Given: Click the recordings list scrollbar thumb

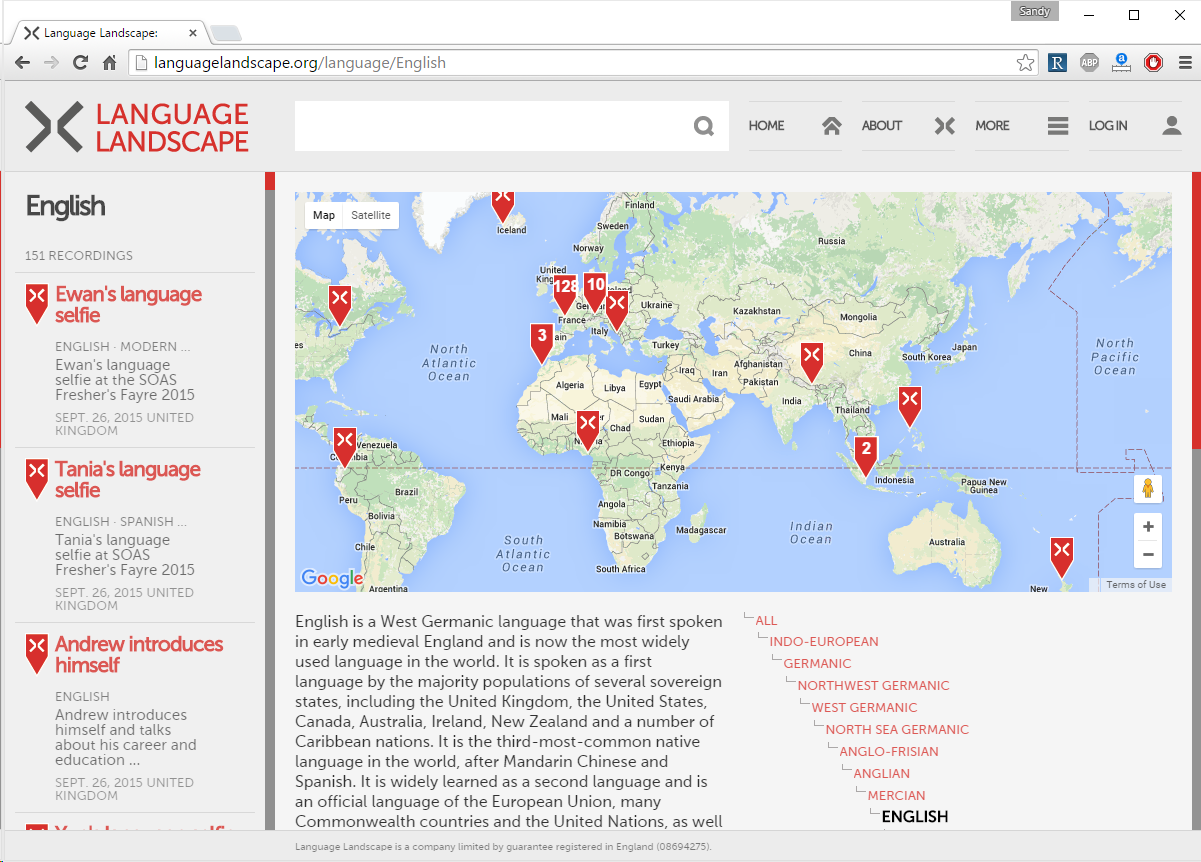Looking at the screenshot, I should click(269, 181).
